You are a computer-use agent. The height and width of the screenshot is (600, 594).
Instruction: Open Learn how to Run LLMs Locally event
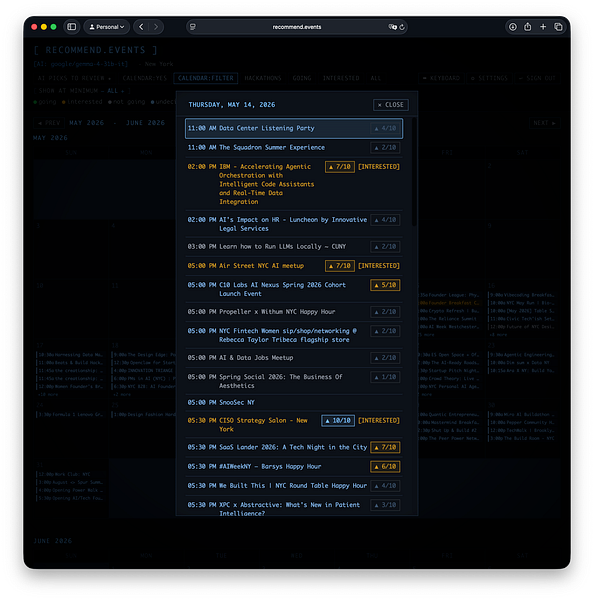(x=294, y=247)
